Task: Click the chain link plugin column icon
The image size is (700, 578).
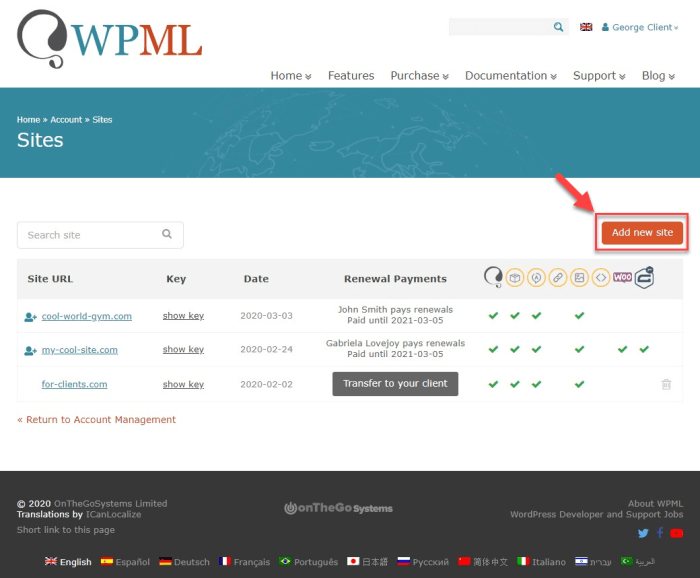Action: pyautogui.click(x=558, y=278)
